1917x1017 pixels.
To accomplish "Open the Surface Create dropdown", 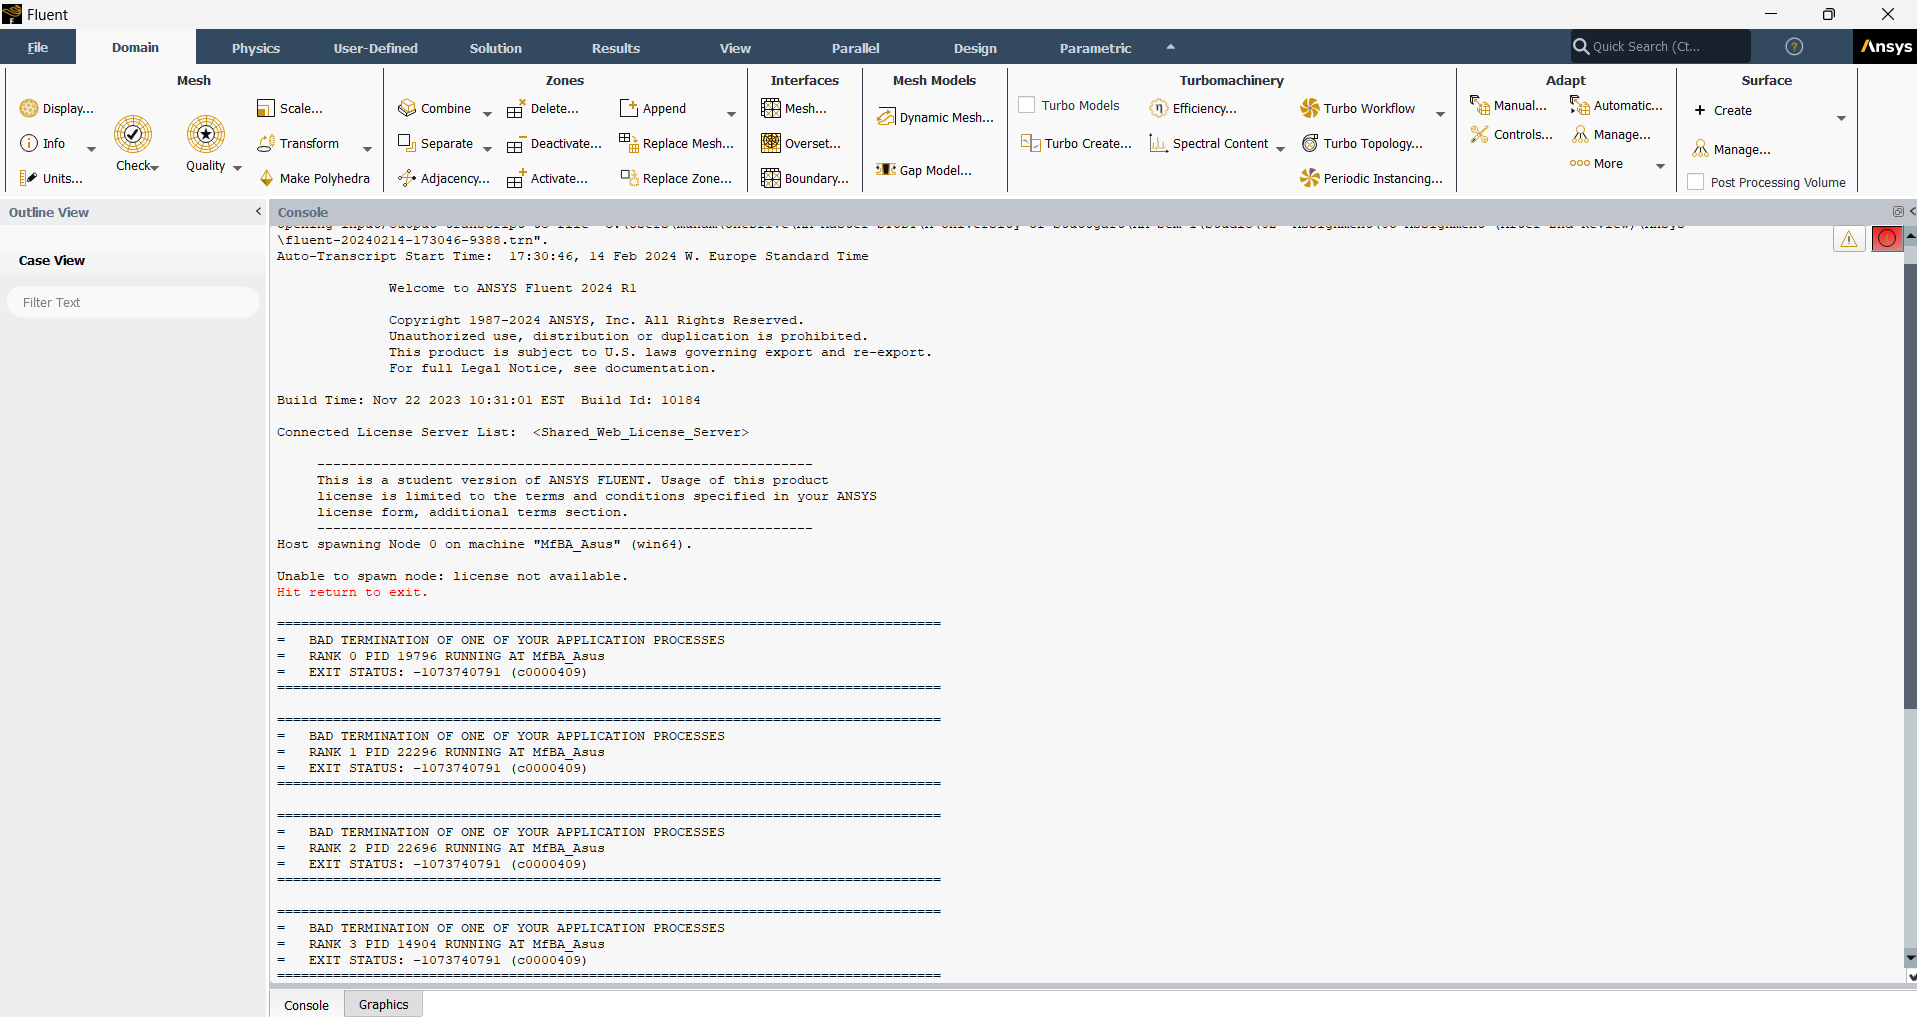I will 1841,118.
